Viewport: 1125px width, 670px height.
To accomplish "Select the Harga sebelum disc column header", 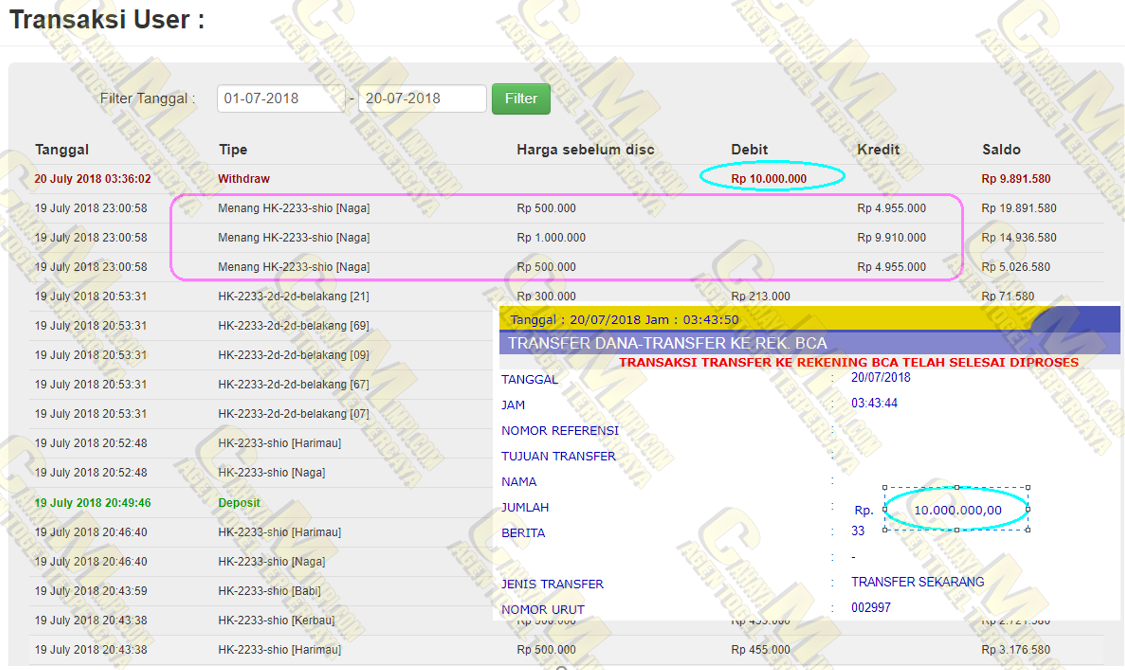I will [585, 149].
